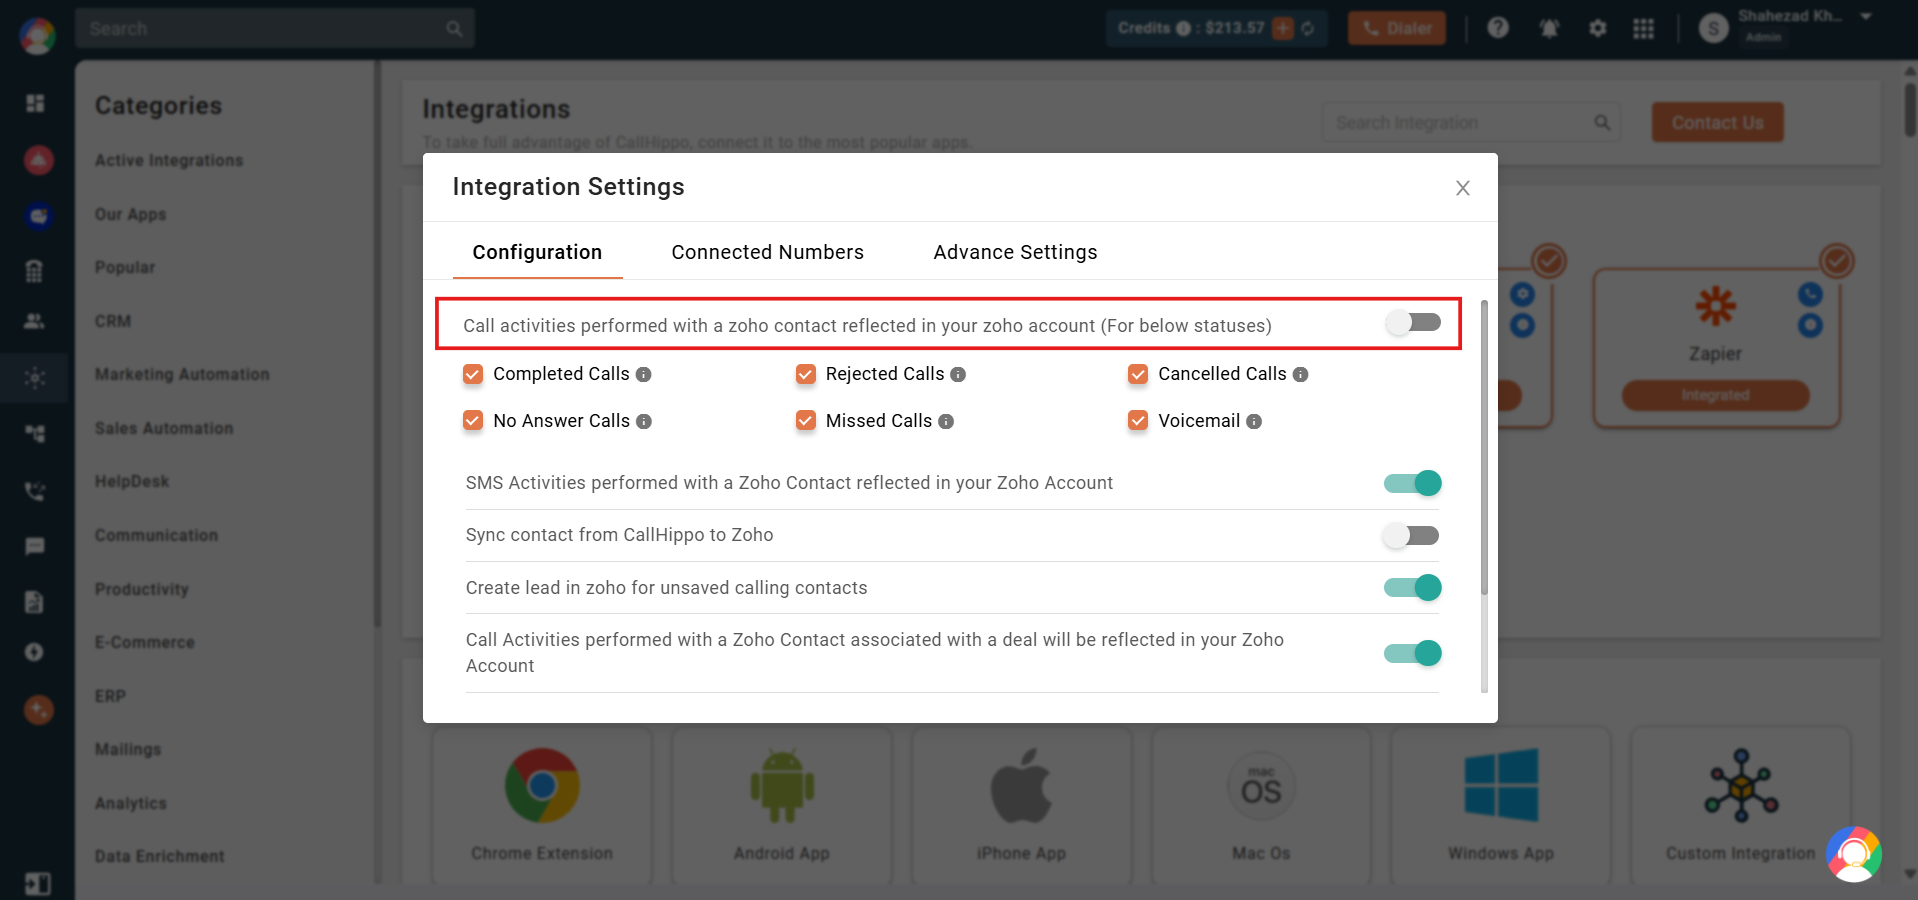Click info icon next to Cancelled Calls
This screenshot has height=900, width=1918.
click(1300, 374)
